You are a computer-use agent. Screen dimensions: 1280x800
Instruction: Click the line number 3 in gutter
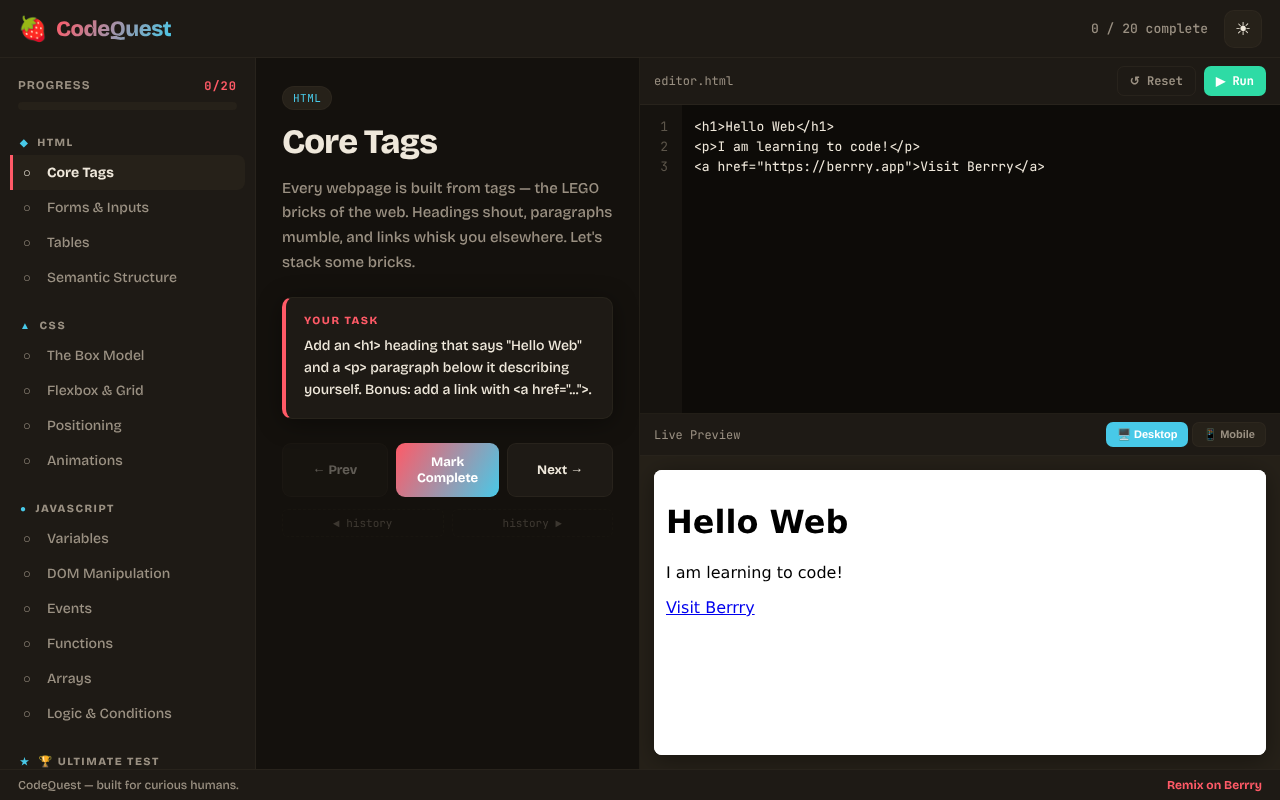(664, 167)
